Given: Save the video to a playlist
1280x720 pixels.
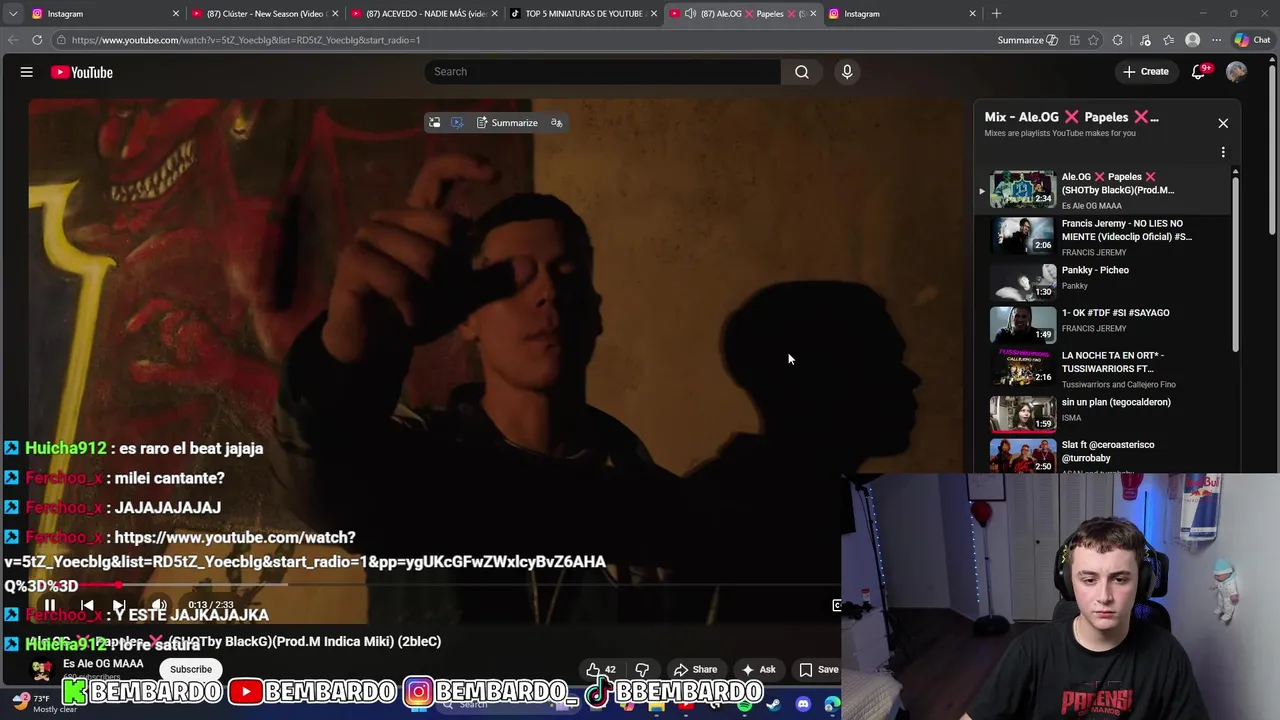Looking at the screenshot, I should click(819, 670).
